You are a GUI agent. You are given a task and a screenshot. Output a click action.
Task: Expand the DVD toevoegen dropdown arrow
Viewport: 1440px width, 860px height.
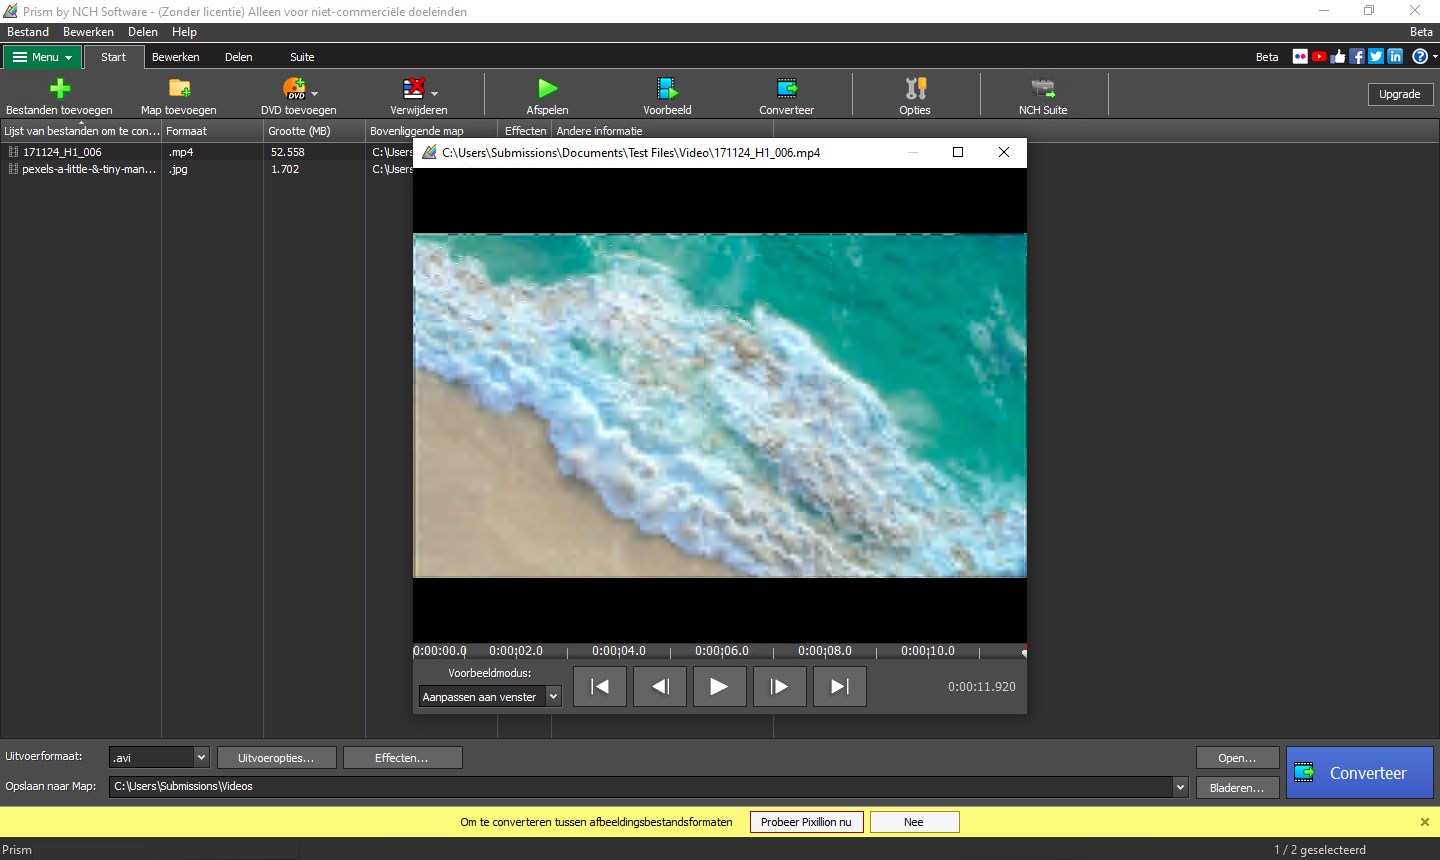pyautogui.click(x=315, y=94)
